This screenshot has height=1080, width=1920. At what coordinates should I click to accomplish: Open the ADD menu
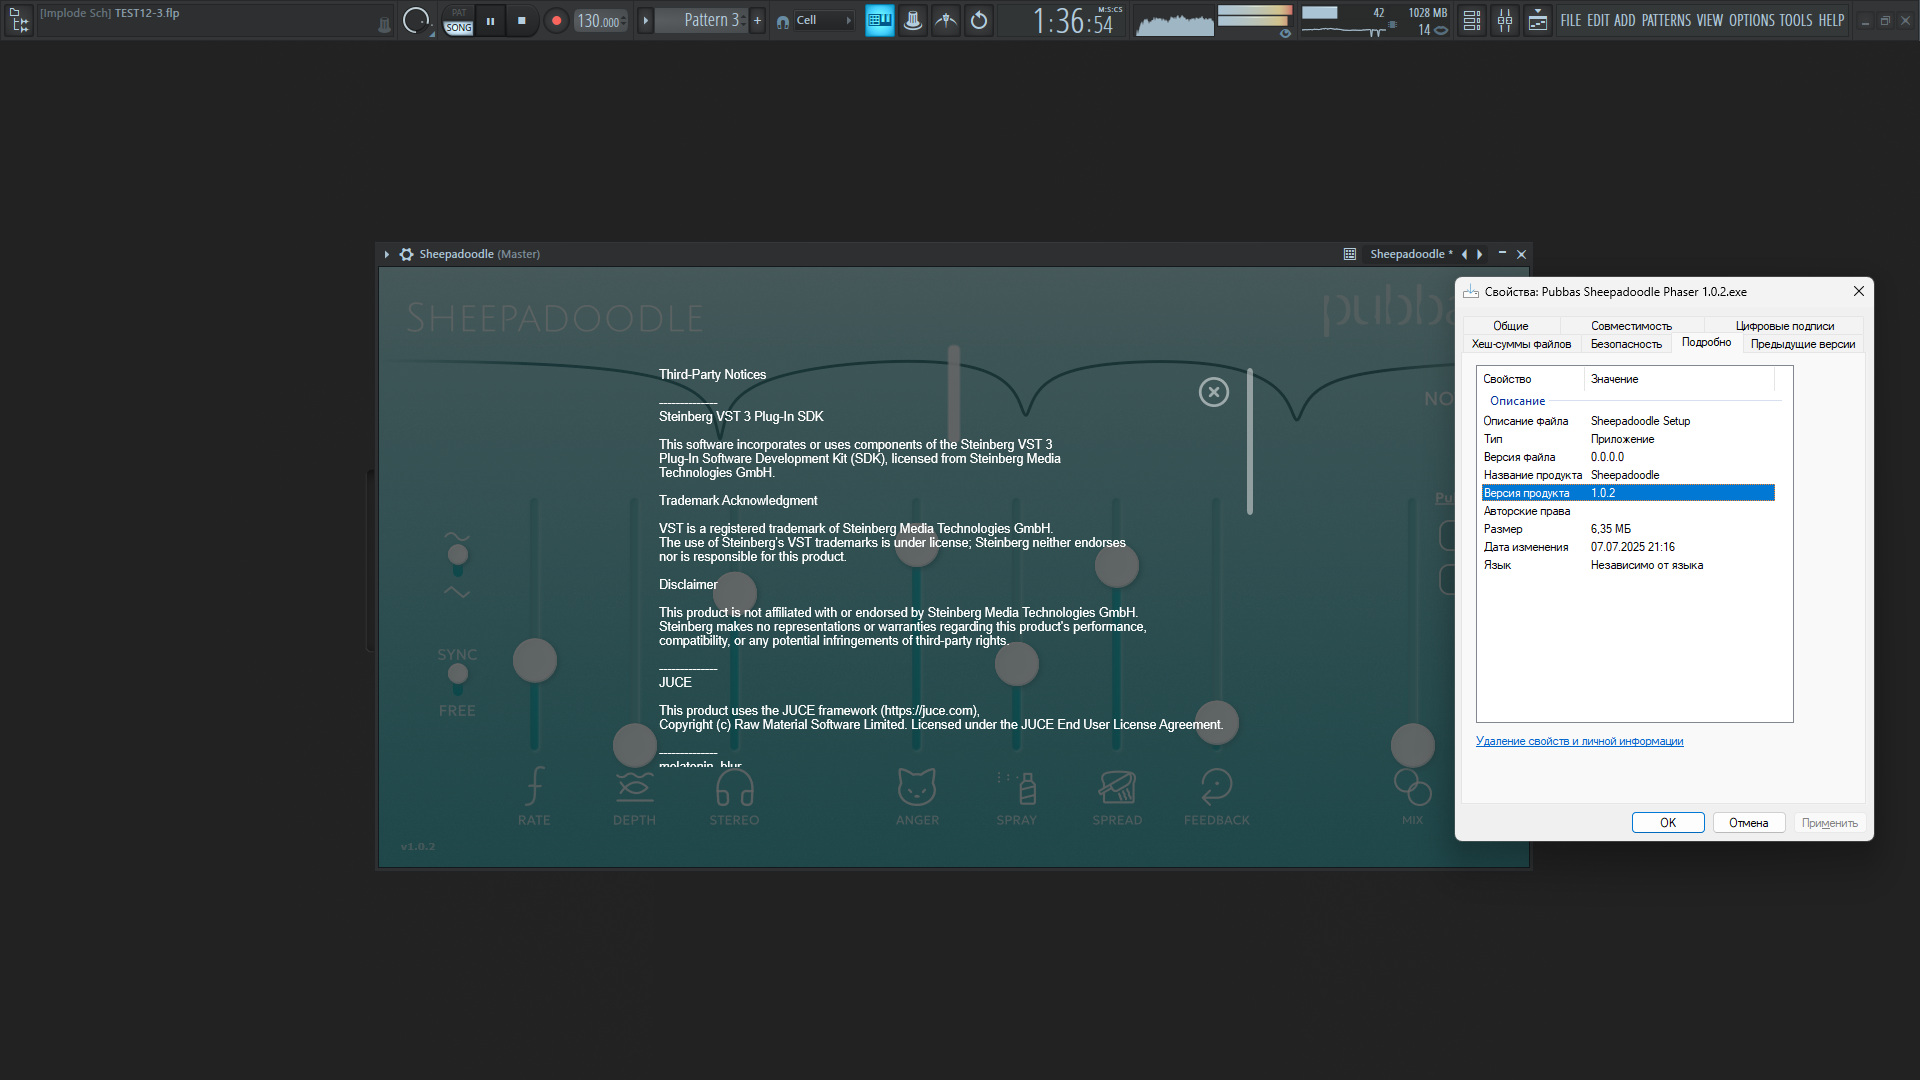point(1625,20)
